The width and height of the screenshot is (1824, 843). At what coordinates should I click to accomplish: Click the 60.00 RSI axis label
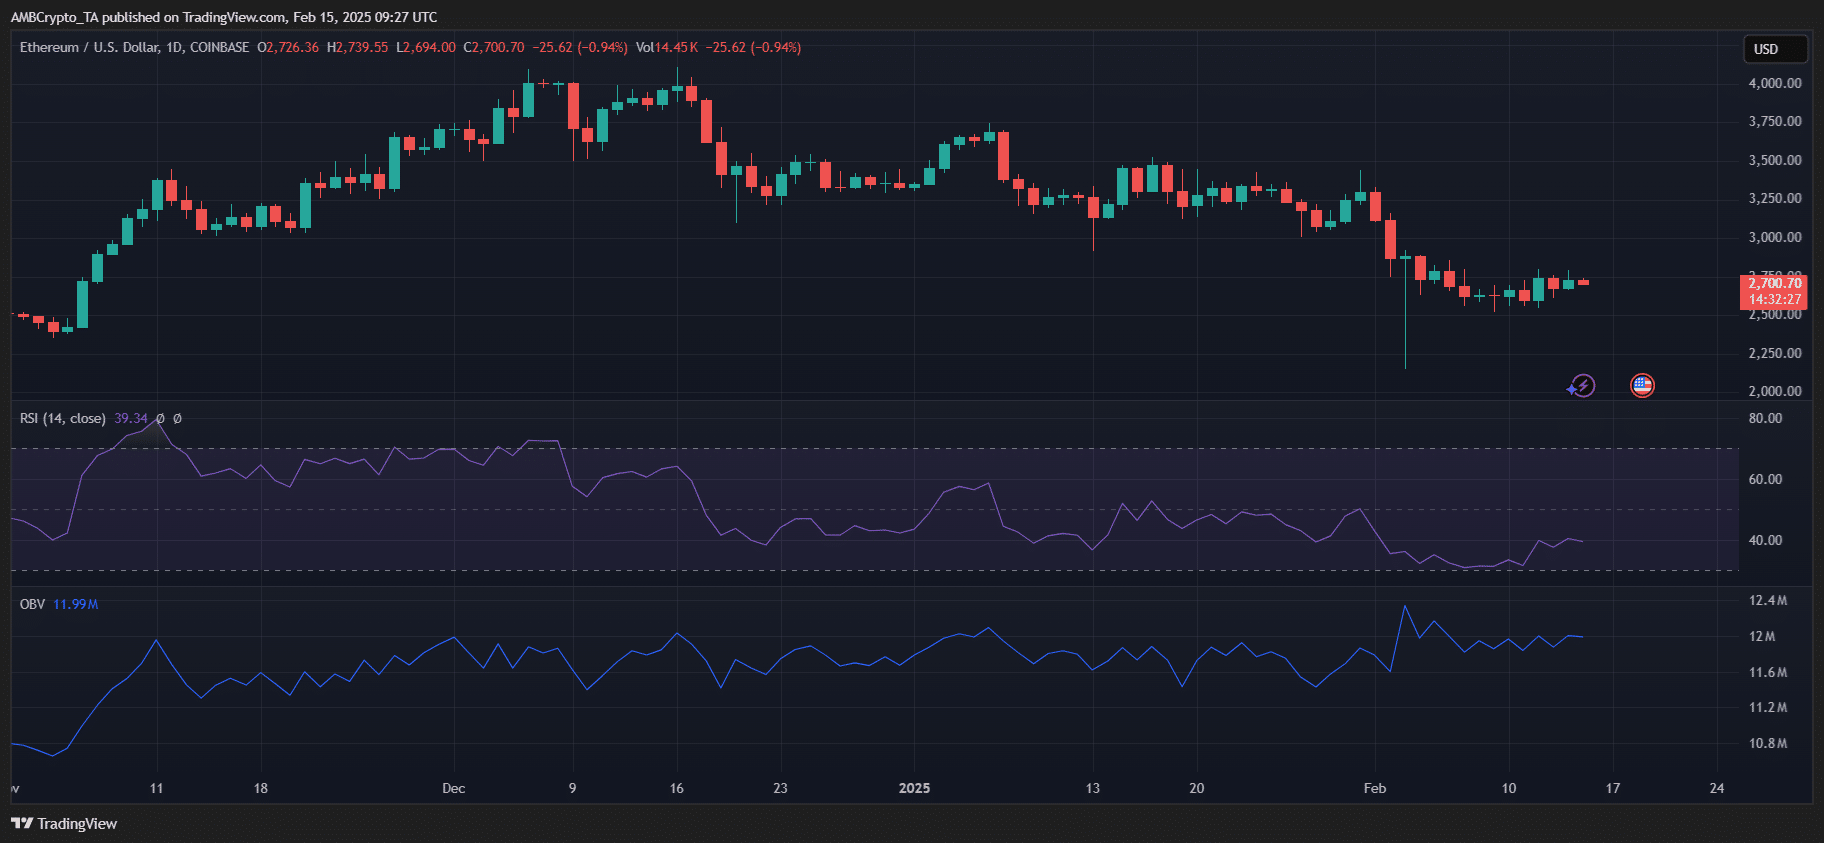tap(1765, 479)
